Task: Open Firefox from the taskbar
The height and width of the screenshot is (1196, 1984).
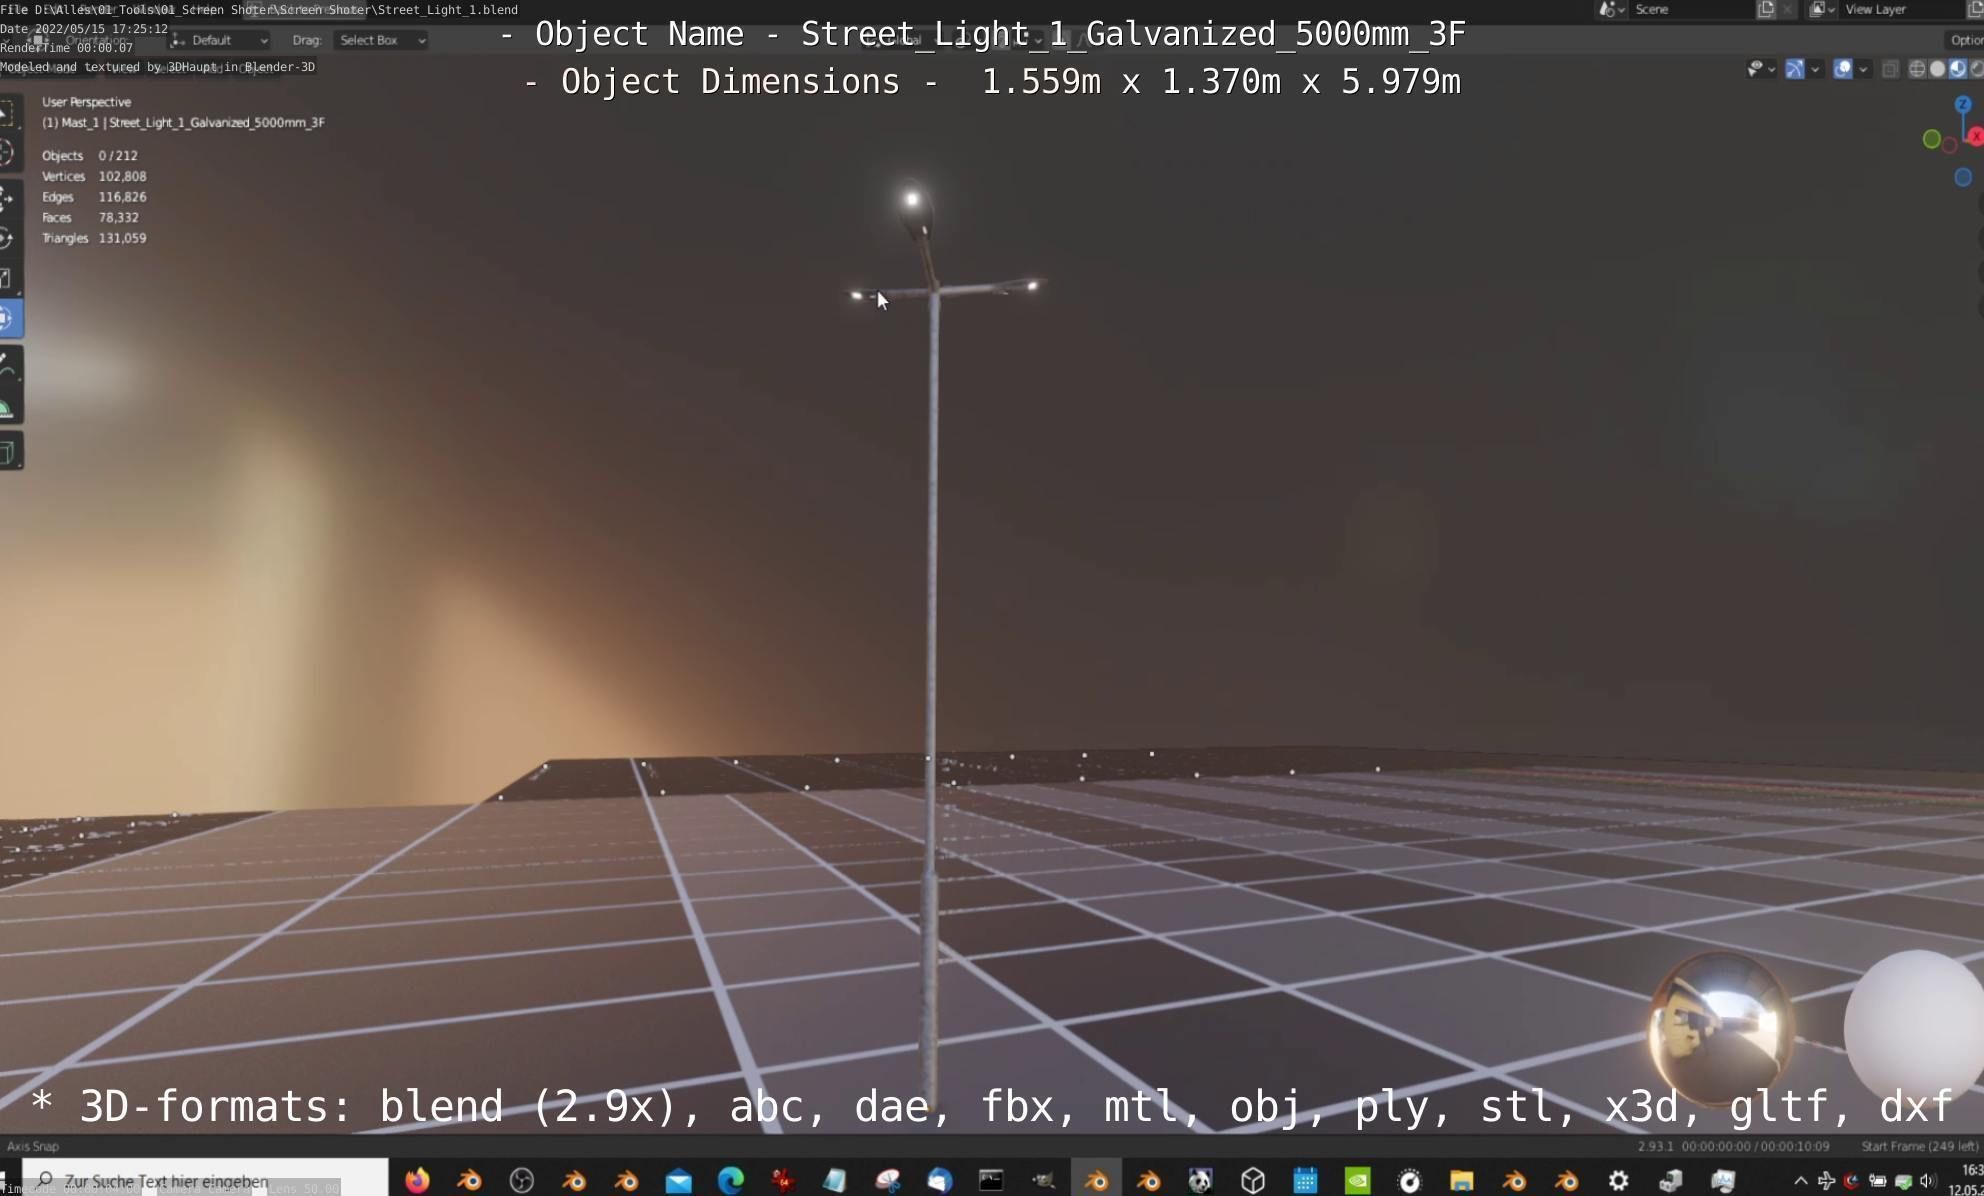Action: tap(417, 1180)
